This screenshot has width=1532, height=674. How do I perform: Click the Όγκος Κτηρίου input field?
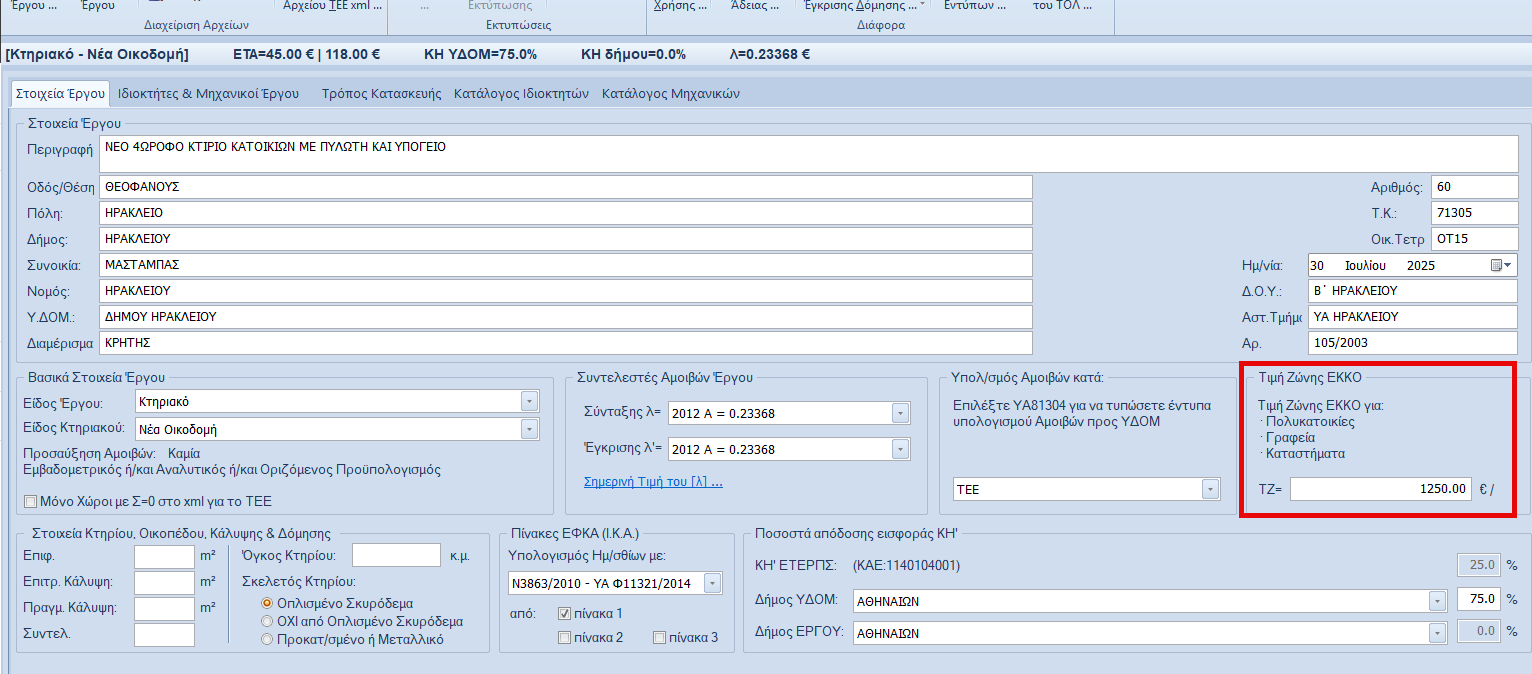[396, 556]
